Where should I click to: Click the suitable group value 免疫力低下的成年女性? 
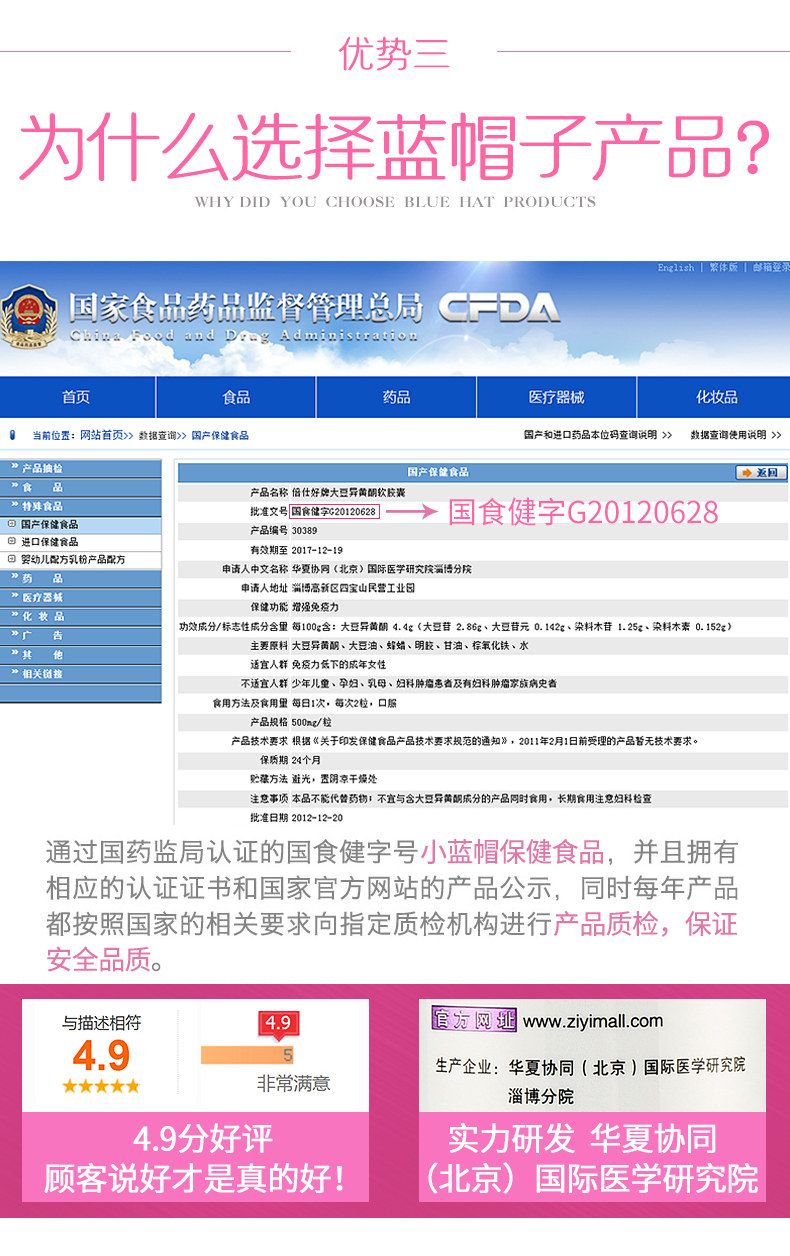coord(338,664)
